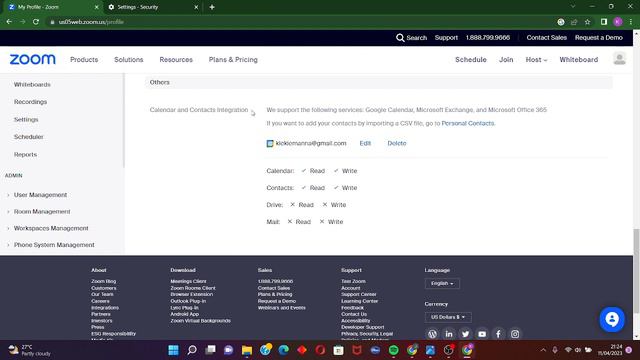Open the YouTube social icon
The width and height of the screenshot is (640, 360).
tap(482, 334)
